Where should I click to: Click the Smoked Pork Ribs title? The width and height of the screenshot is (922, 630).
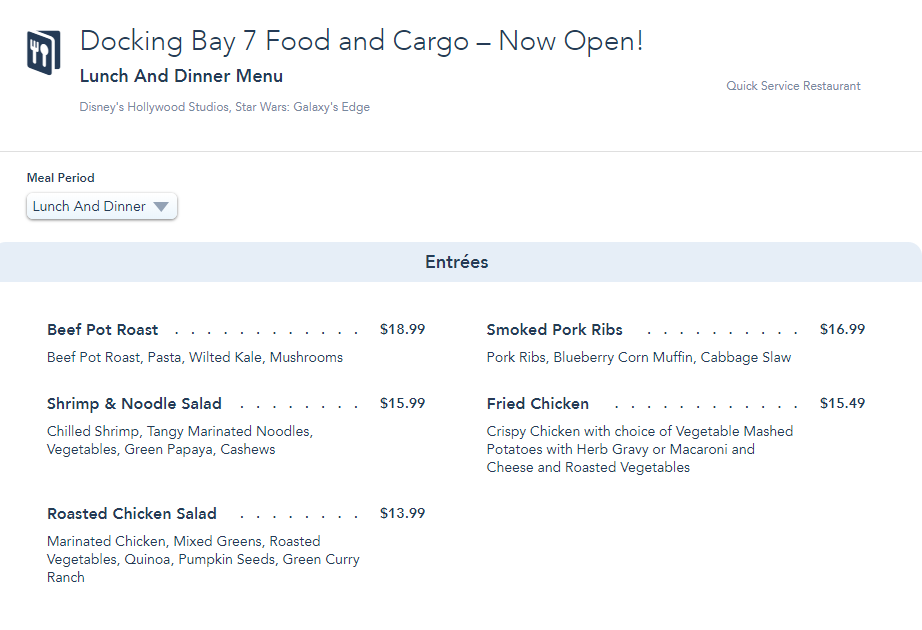555,330
